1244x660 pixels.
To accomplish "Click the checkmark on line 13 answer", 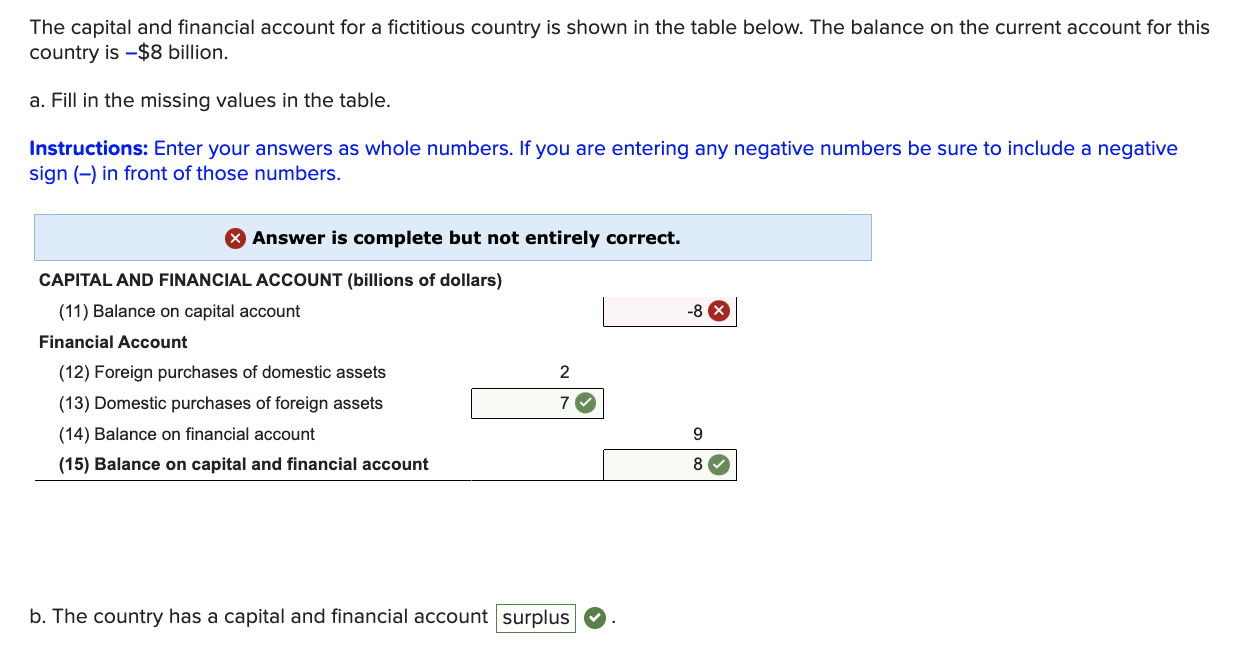I will click(x=585, y=402).
